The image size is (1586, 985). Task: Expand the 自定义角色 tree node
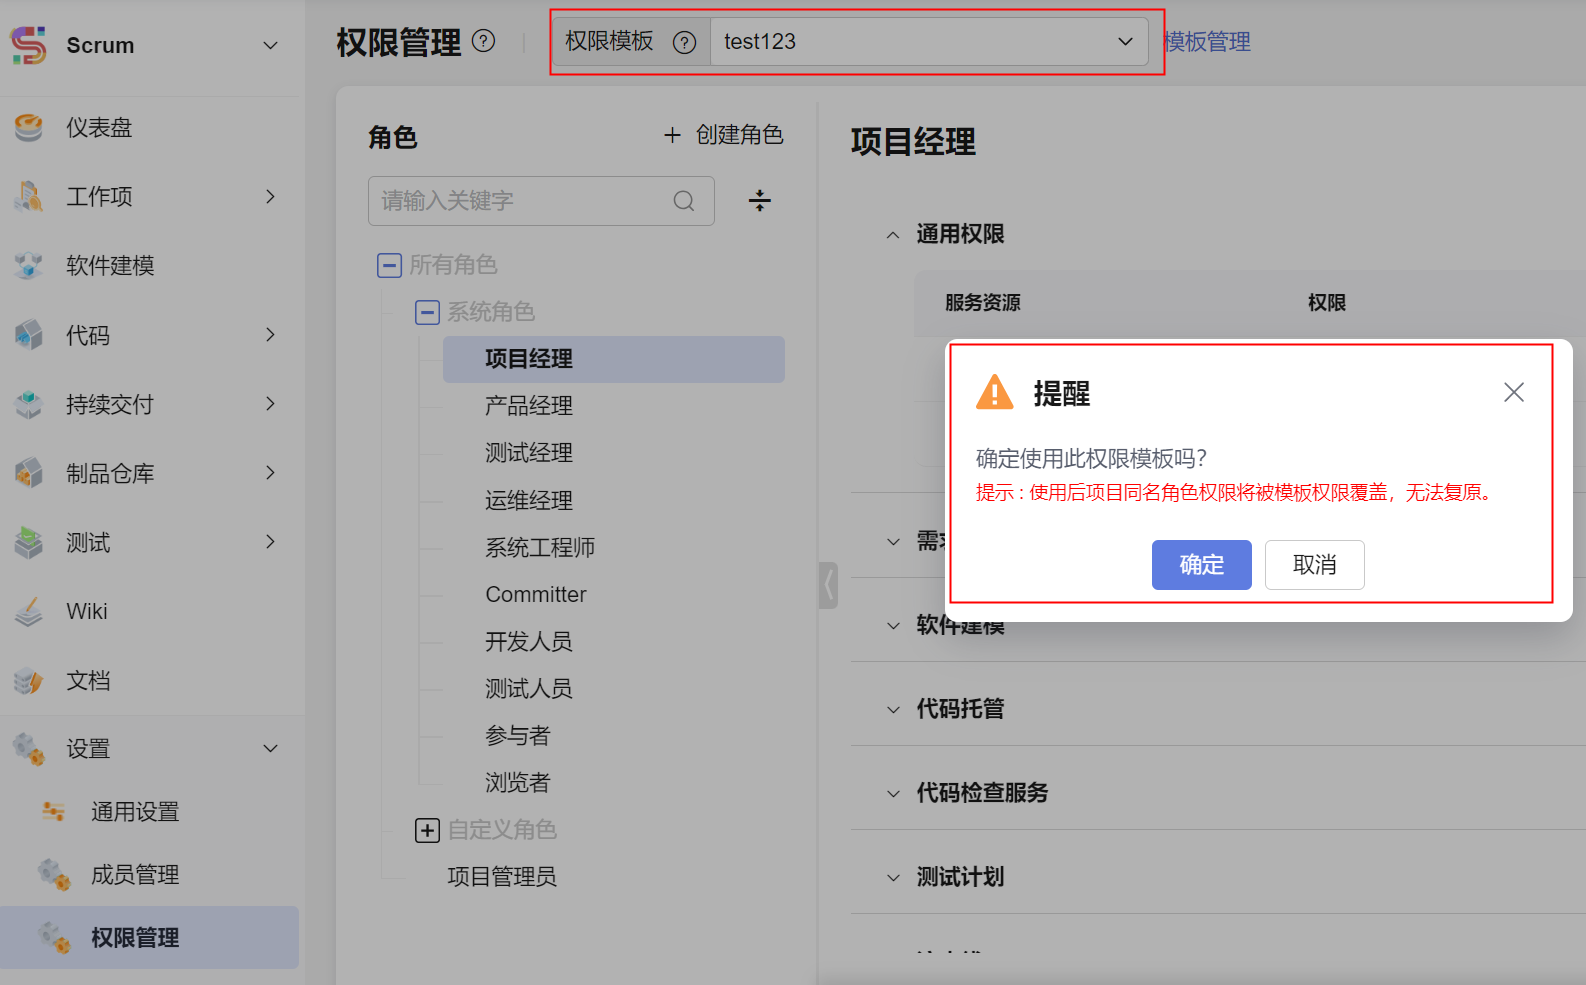[427, 830]
